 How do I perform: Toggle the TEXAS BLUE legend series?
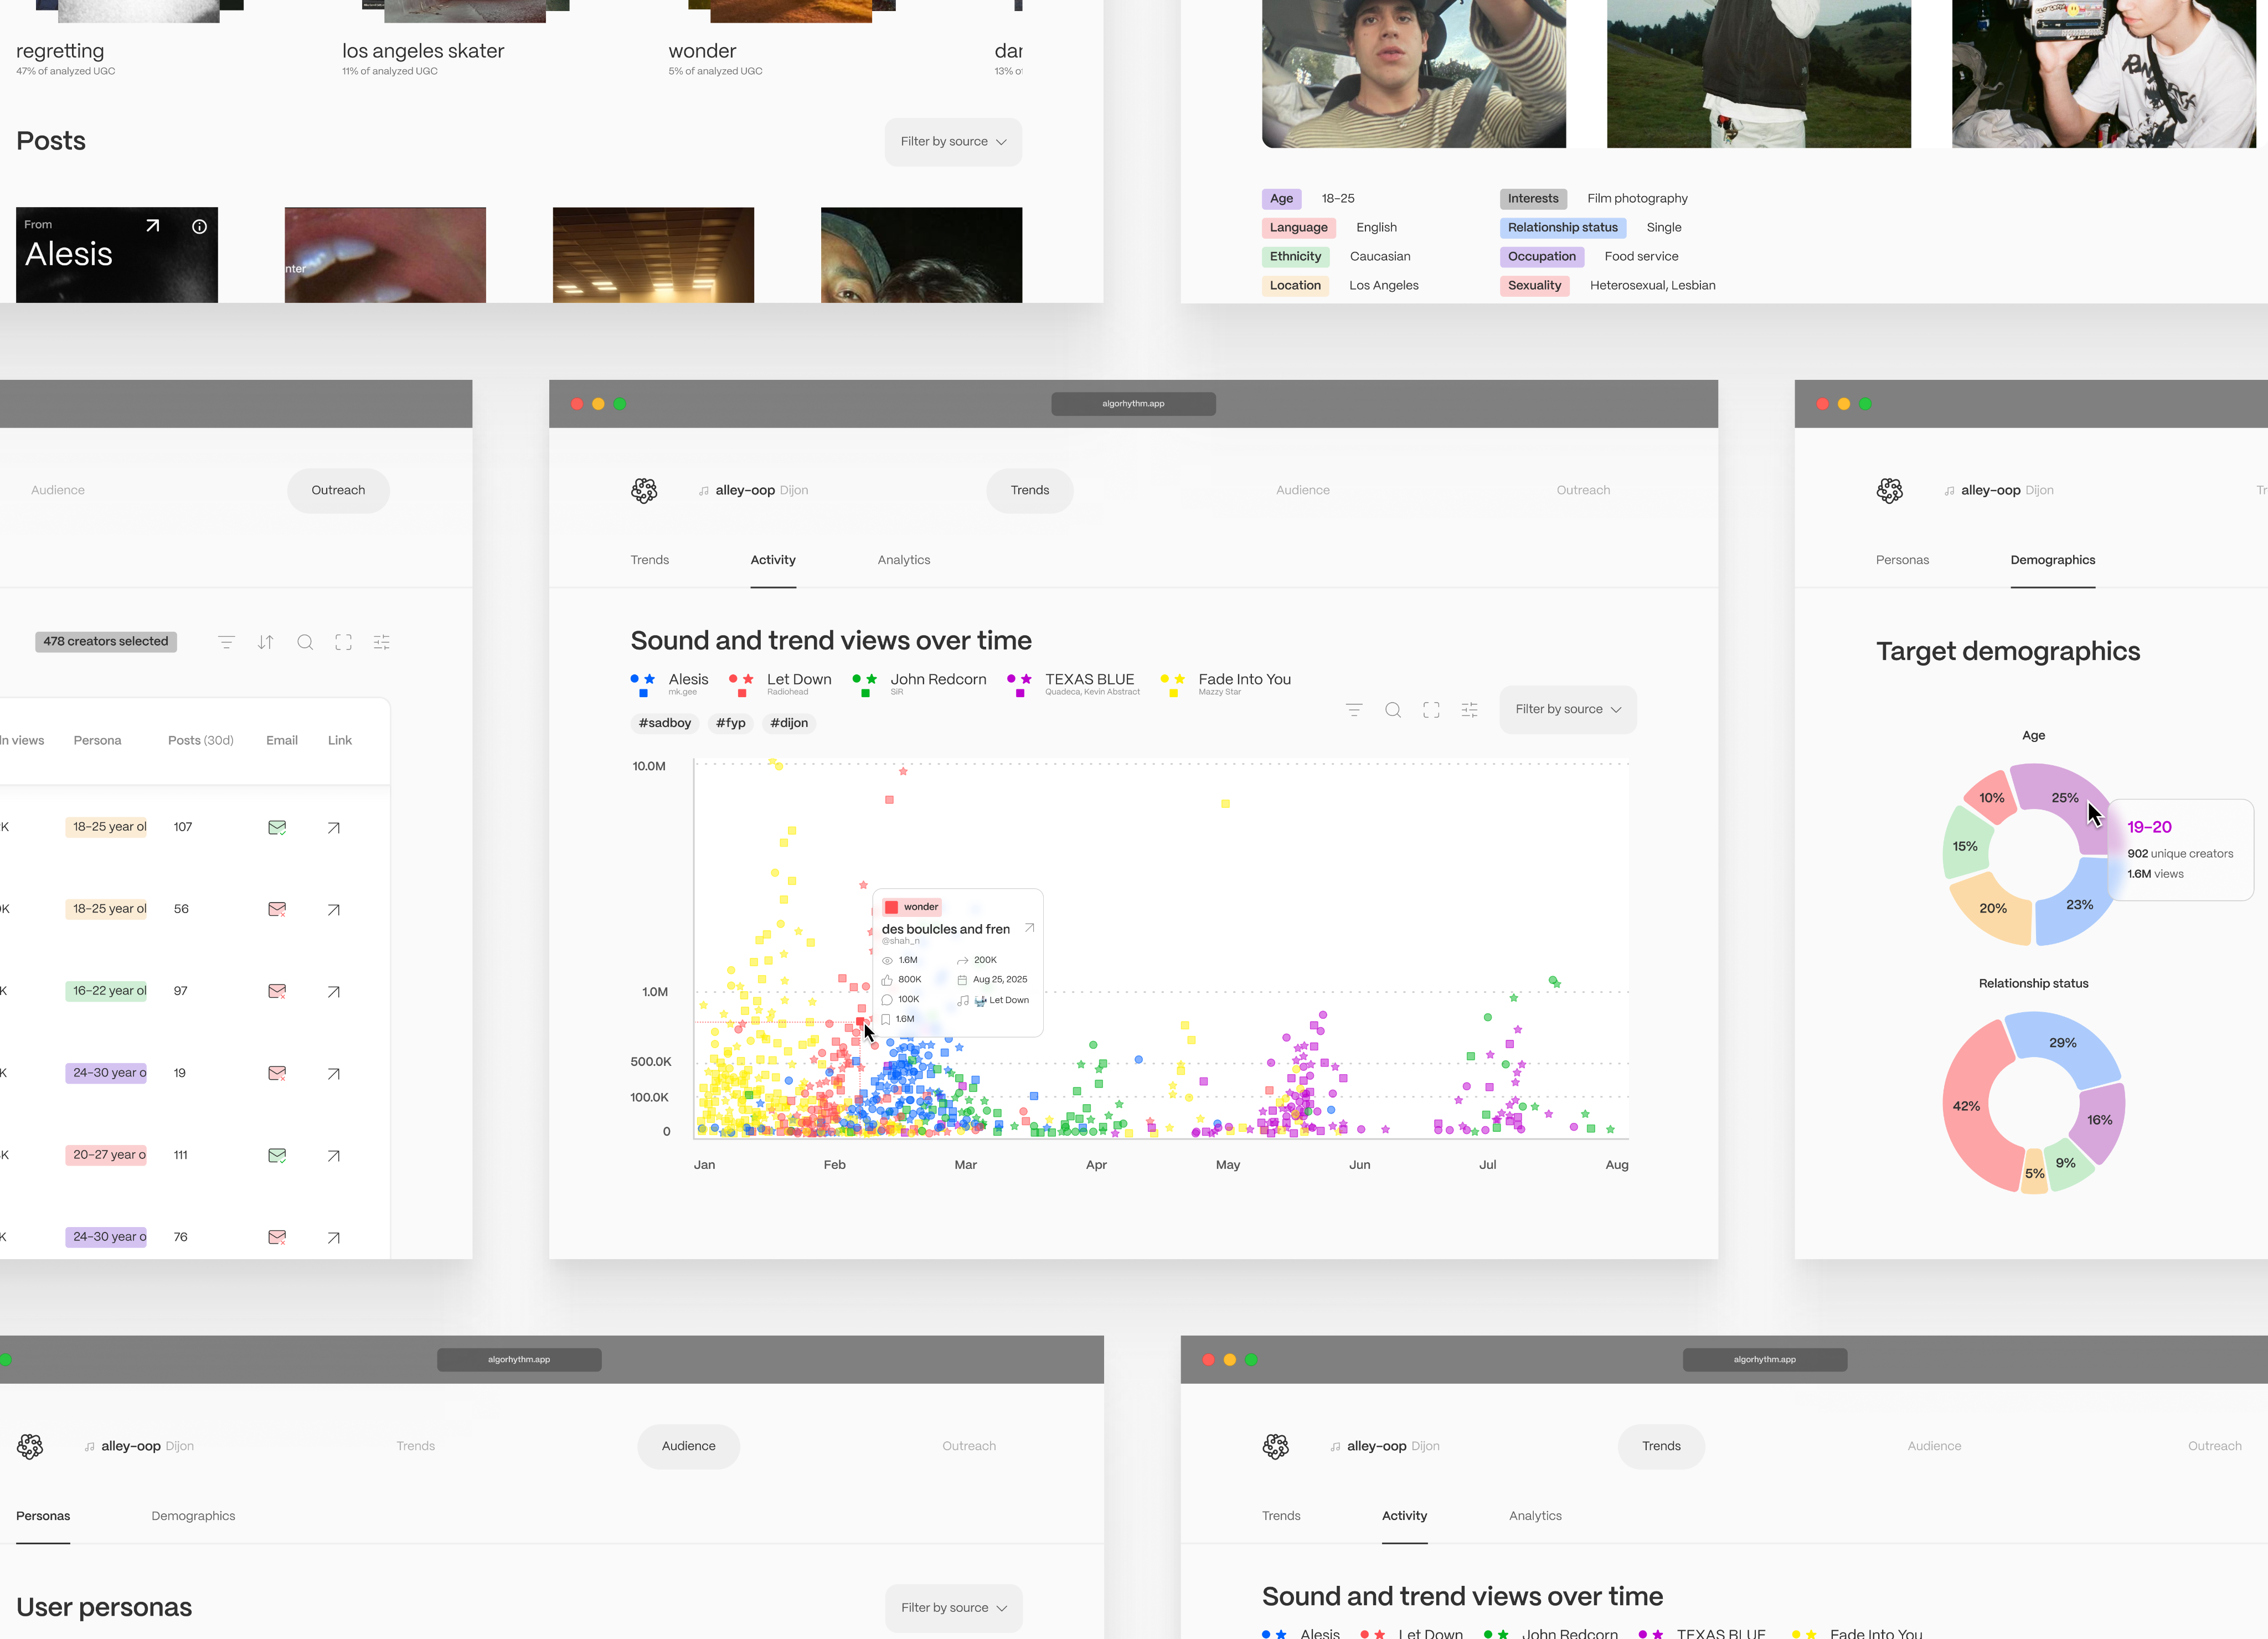coord(1089,680)
